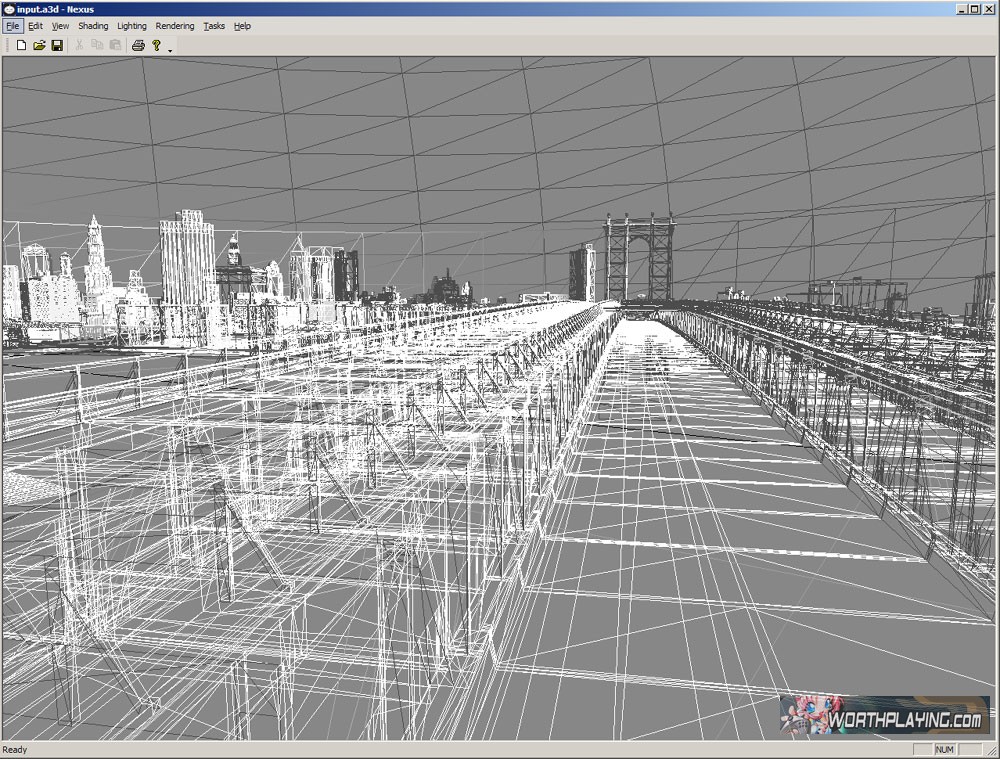This screenshot has width=1000, height=759.
Task: Open the File menu
Action: [12, 26]
